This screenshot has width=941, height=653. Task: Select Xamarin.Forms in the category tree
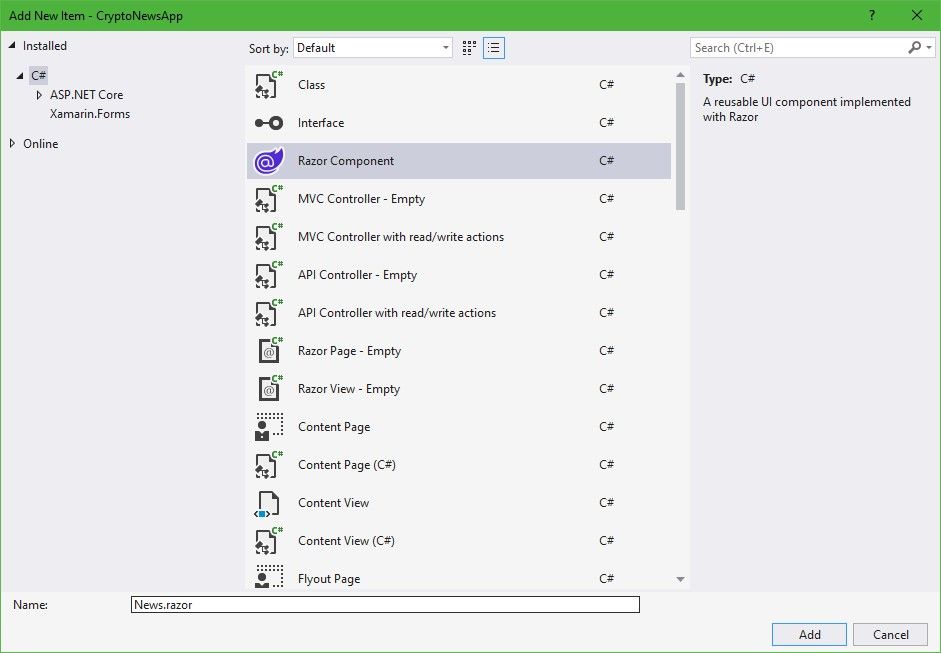(90, 114)
